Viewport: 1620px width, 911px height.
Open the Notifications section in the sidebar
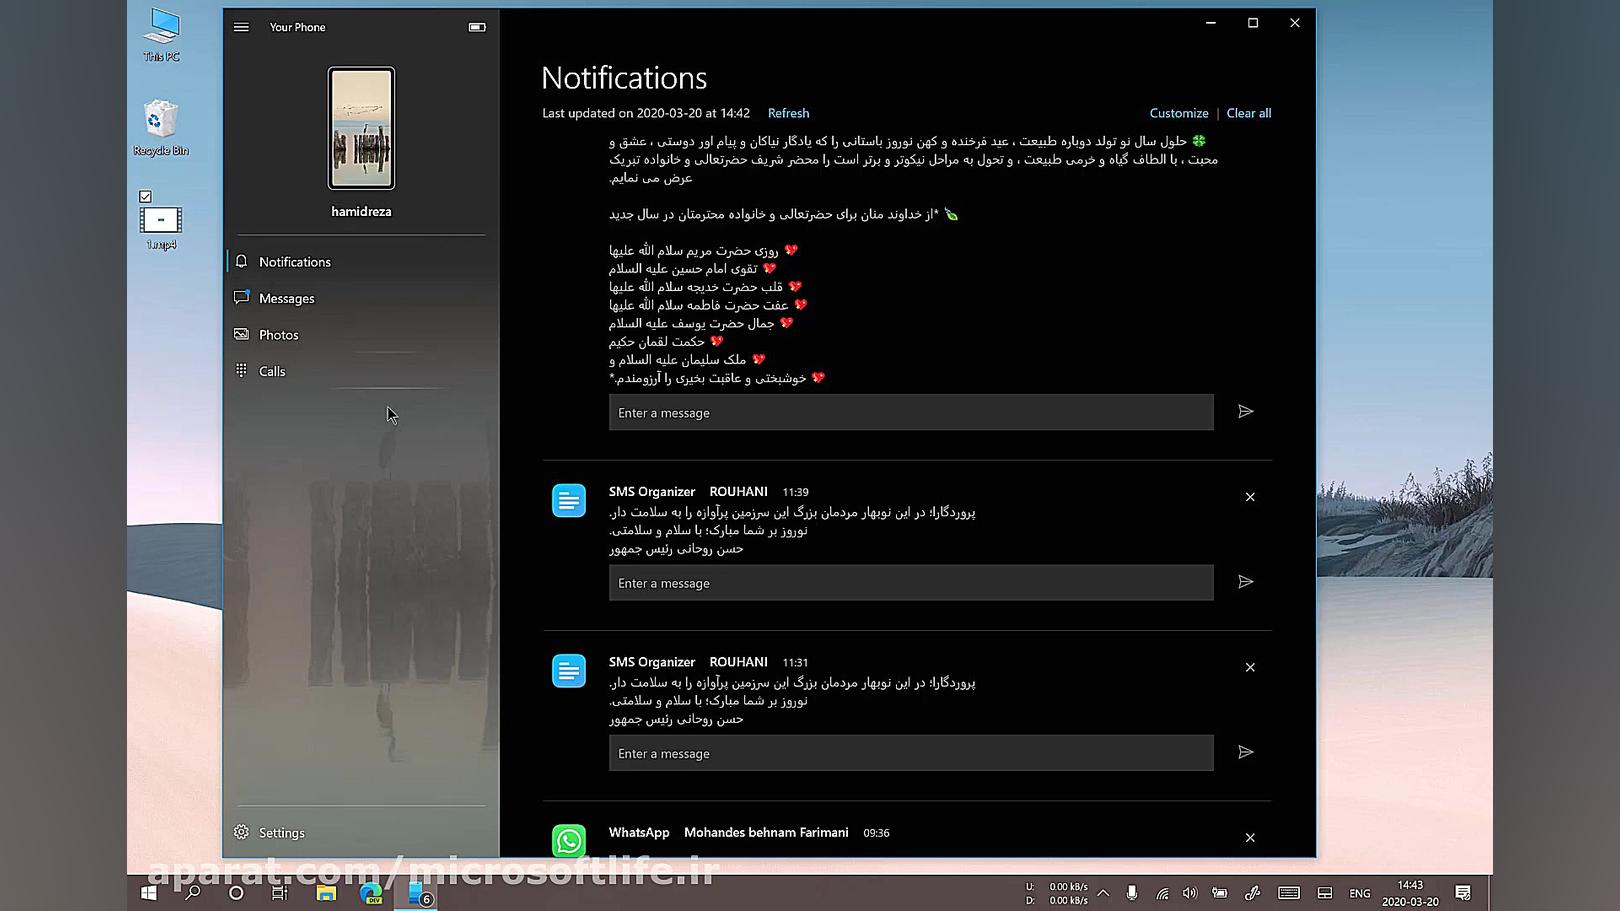point(361,262)
